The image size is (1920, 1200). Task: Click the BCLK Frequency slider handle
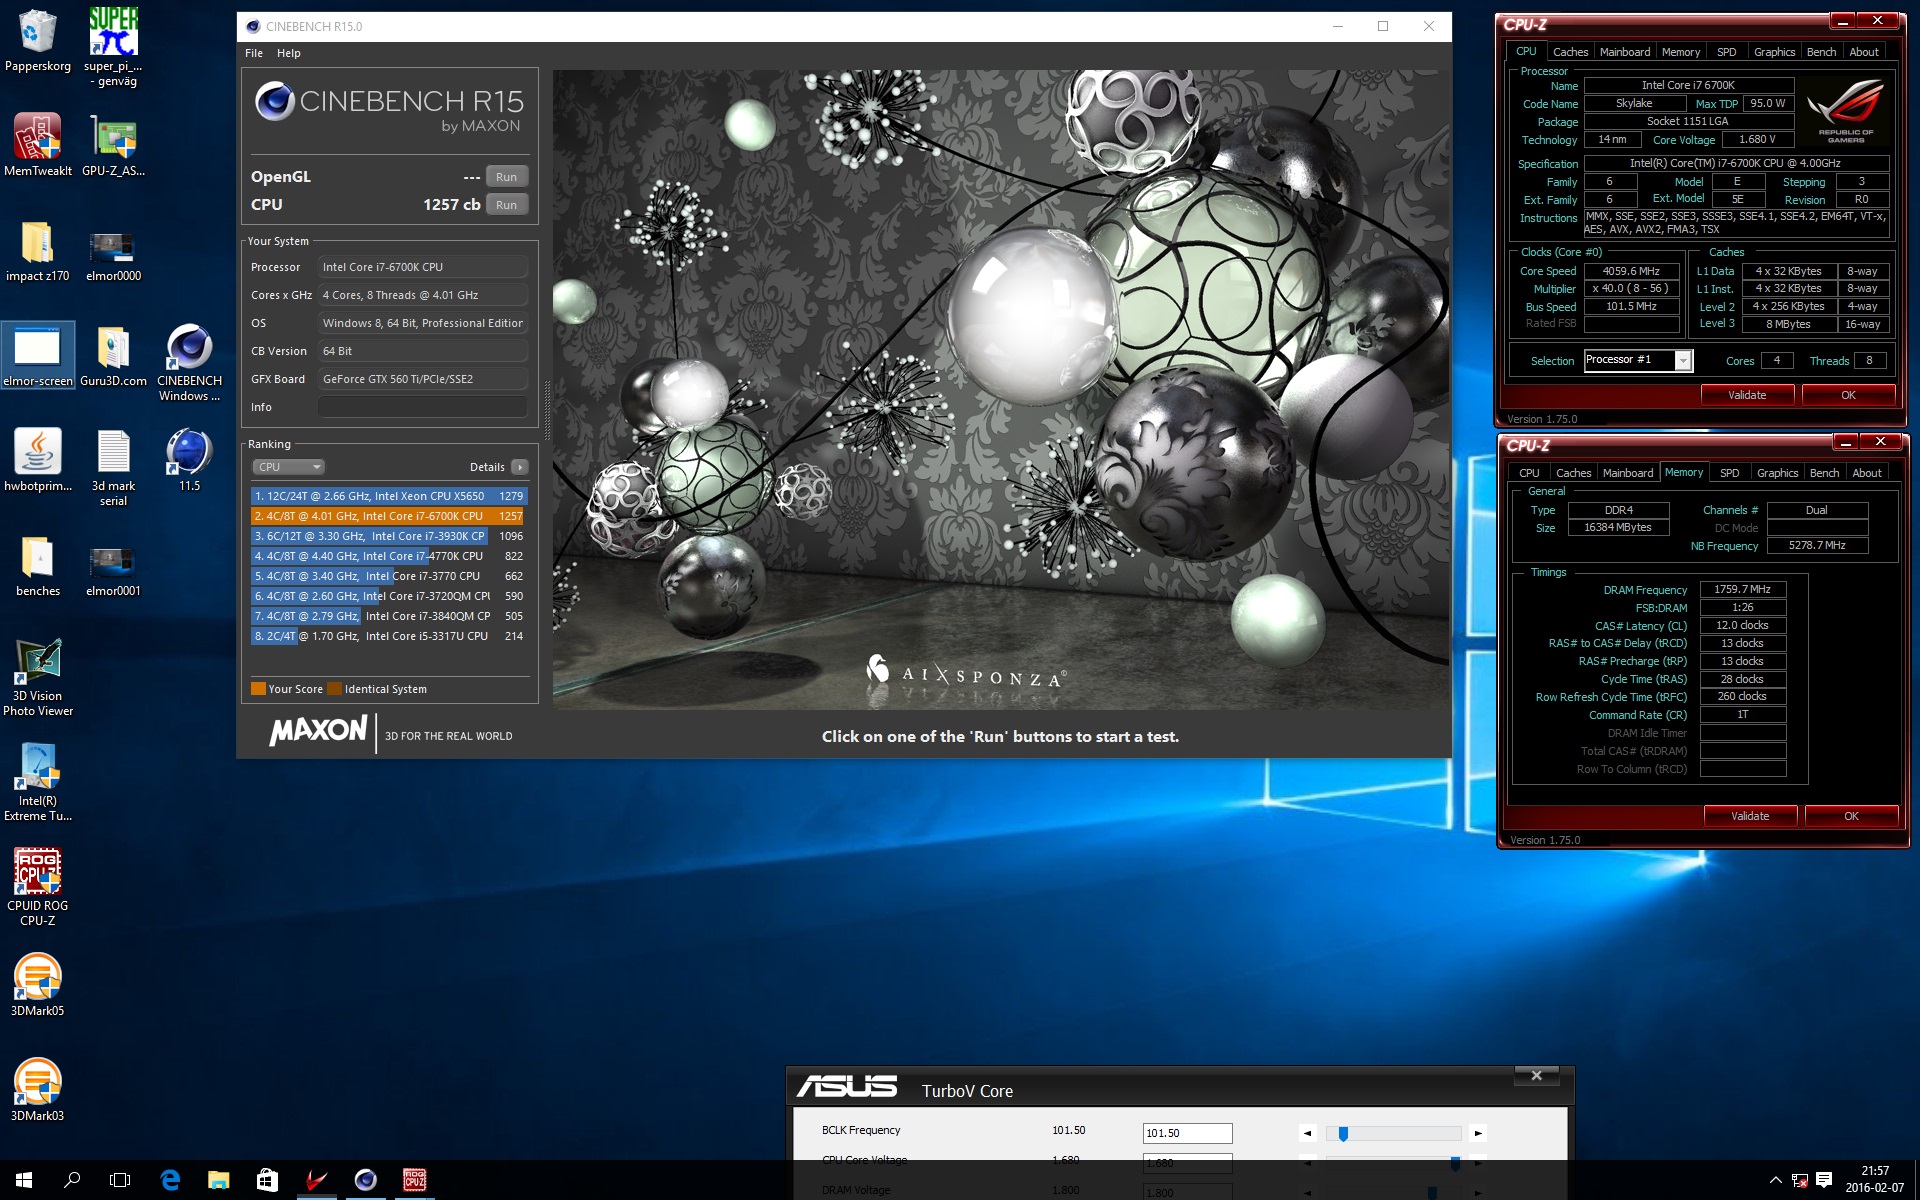[x=1343, y=1133]
